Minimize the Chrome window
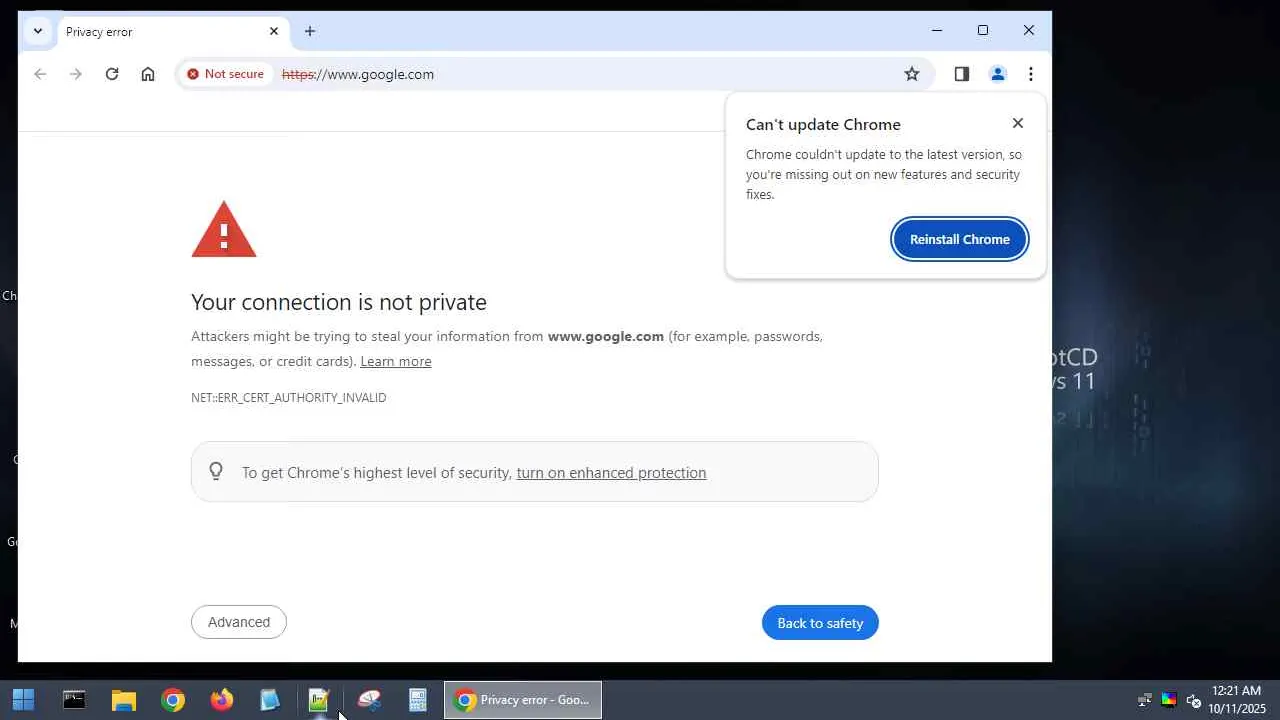This screenshot has width=1280, height=720. 937,31
